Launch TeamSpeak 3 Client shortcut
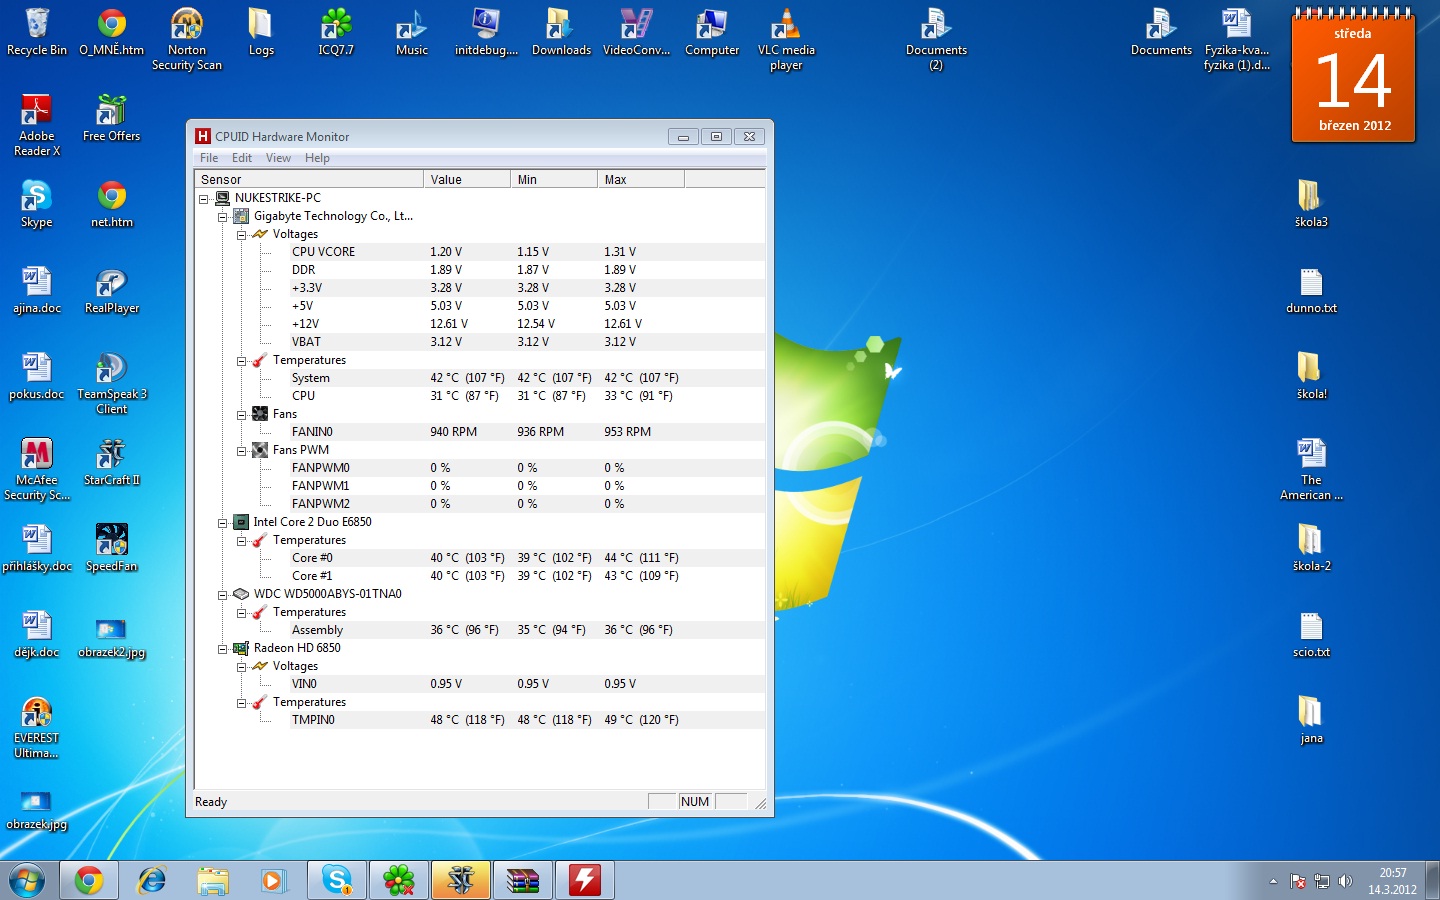This screenshot has height=900, width=1440. coord(111,383)
